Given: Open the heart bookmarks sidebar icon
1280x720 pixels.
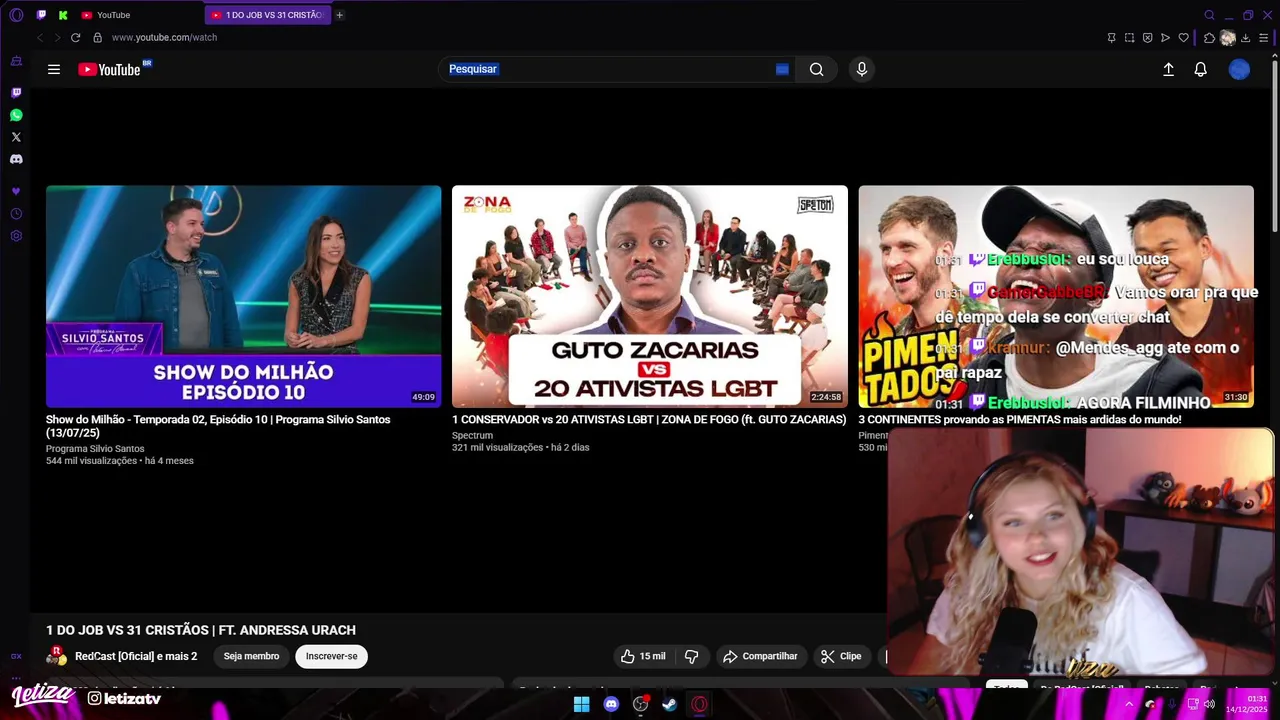Looking at the screenshot, I should pyautogui.click(x=16, y=191).
